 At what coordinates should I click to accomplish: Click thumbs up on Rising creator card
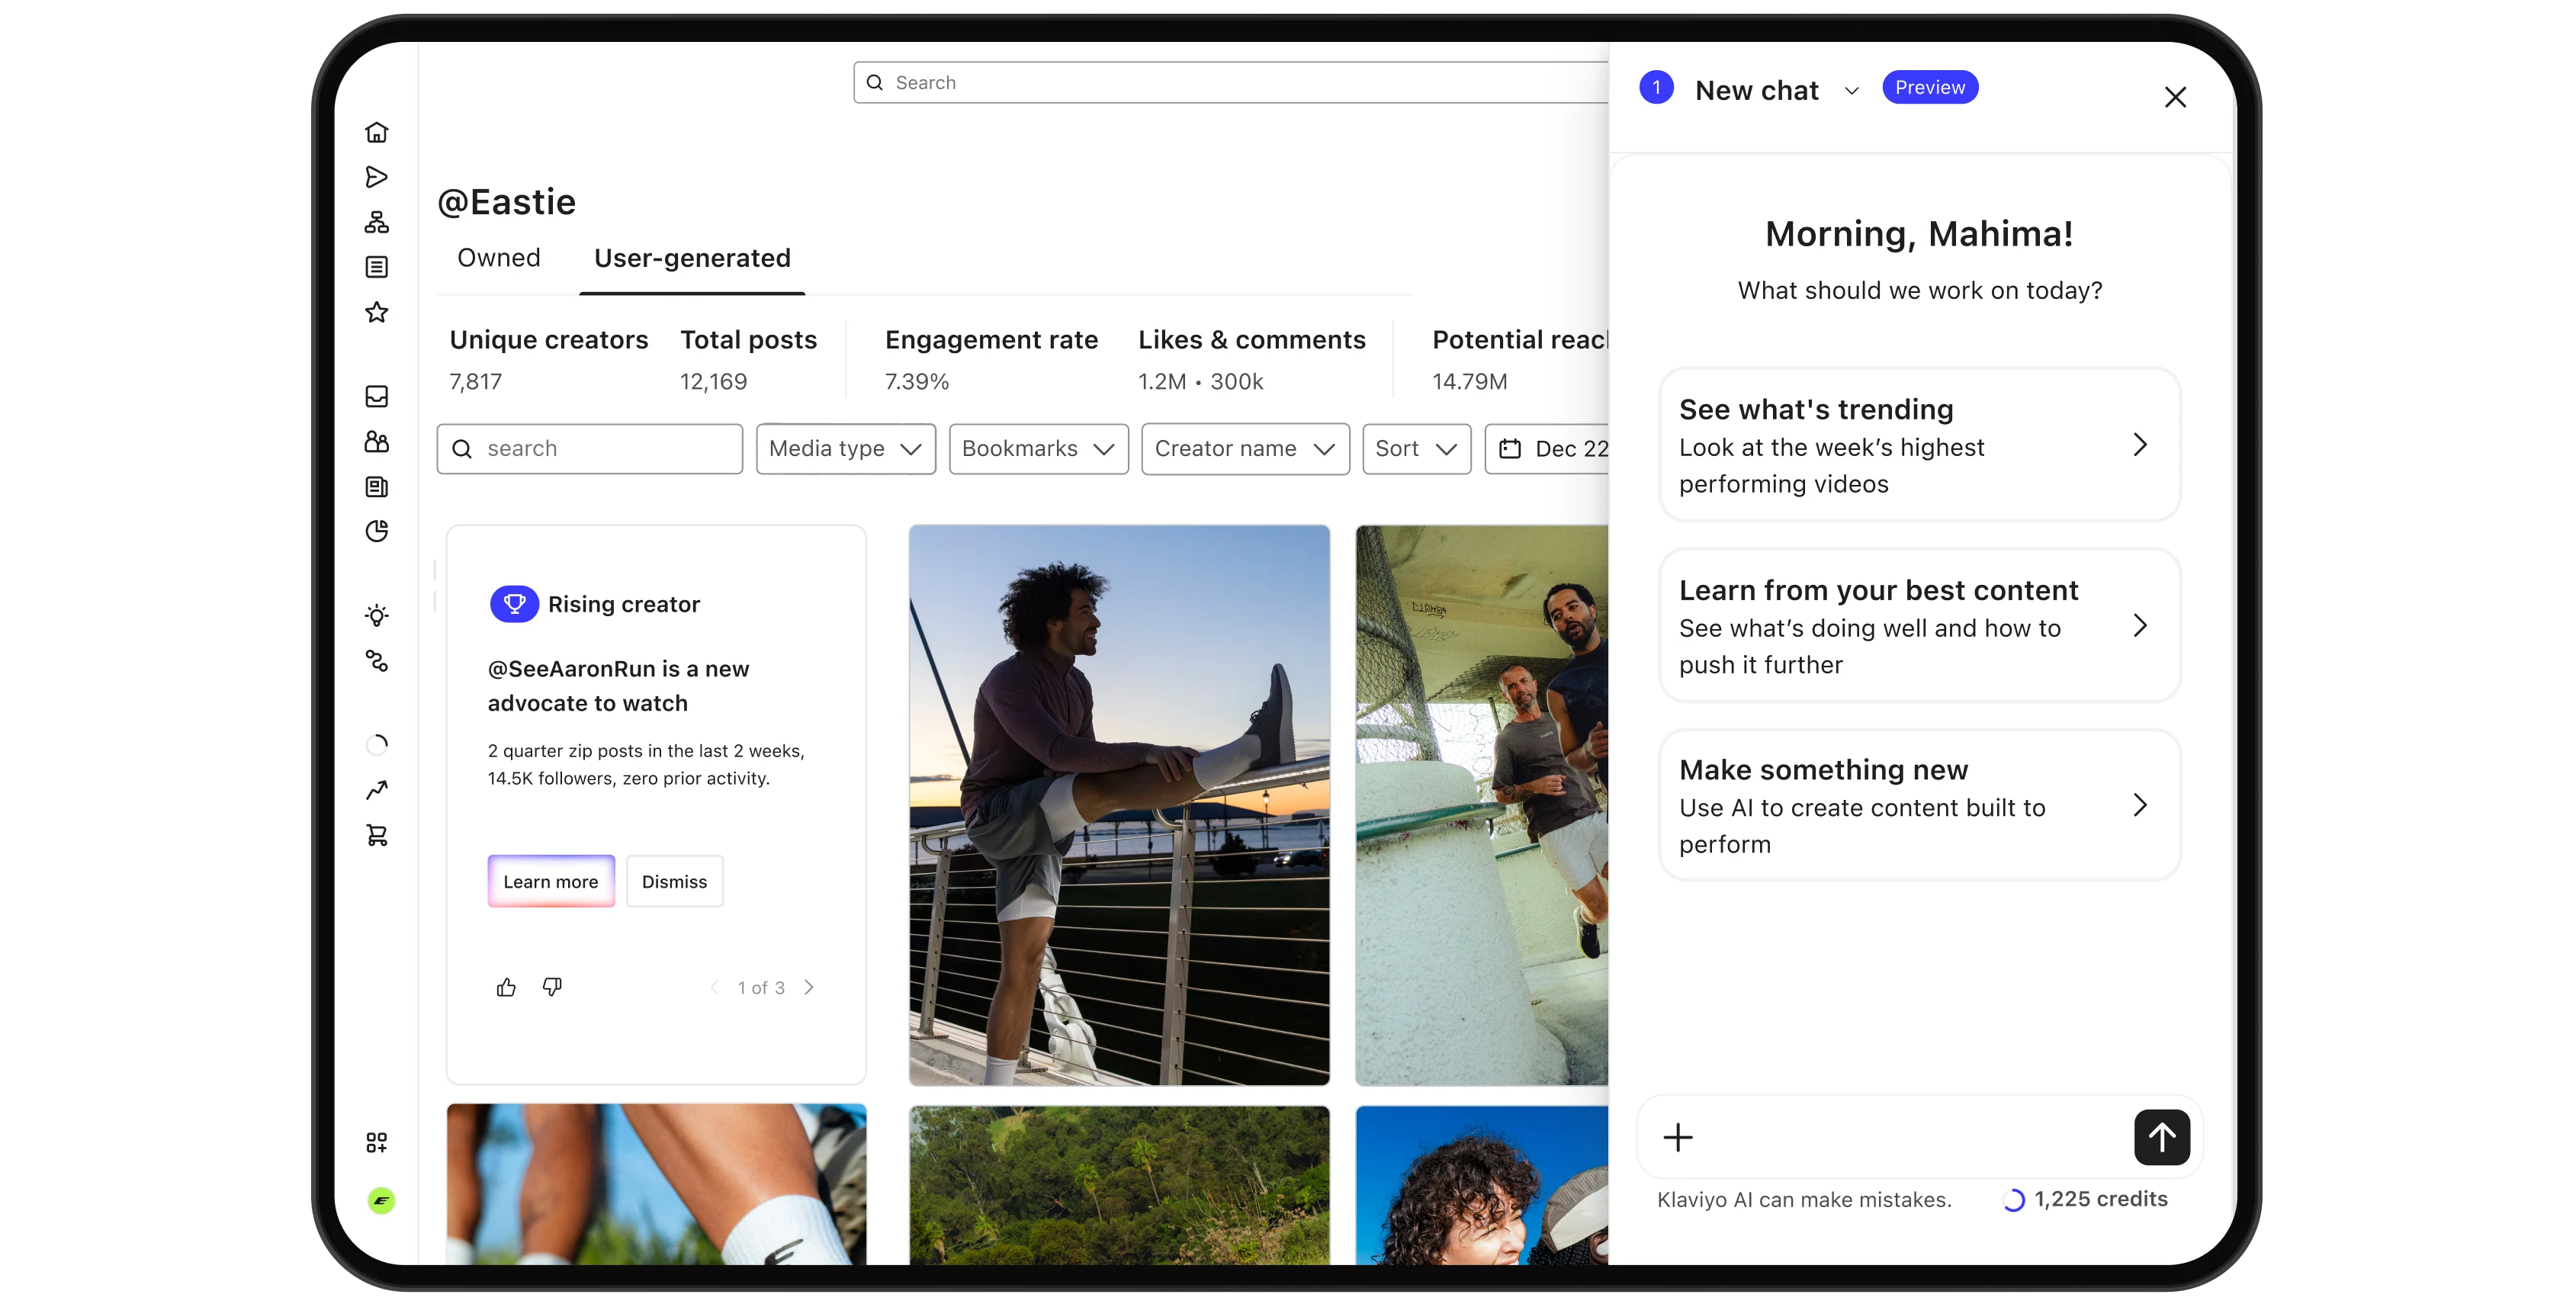506,987
